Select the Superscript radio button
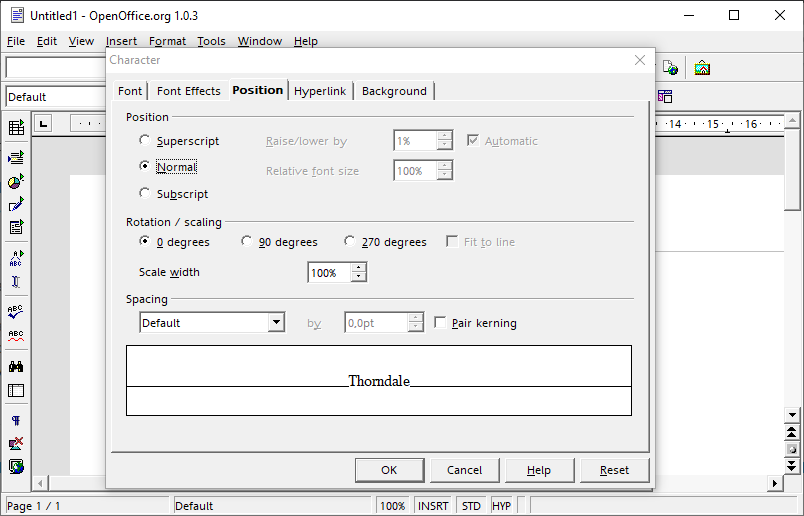This screenshot has width=804, height=516. tap(145, 140)
